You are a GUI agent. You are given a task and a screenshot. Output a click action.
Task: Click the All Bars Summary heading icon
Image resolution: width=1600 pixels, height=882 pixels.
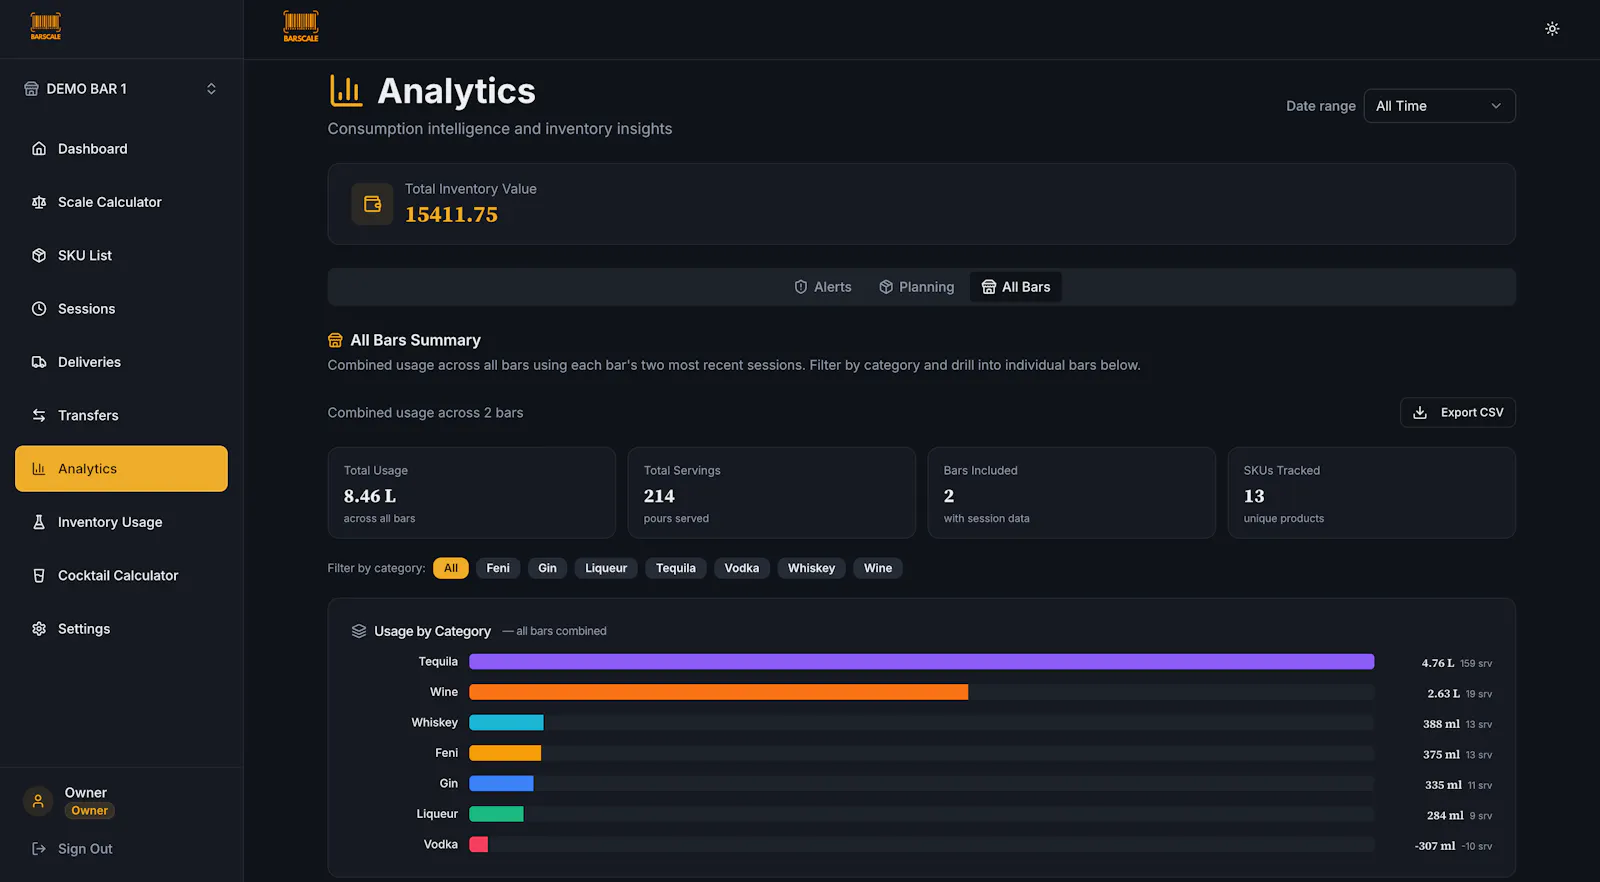335,340
